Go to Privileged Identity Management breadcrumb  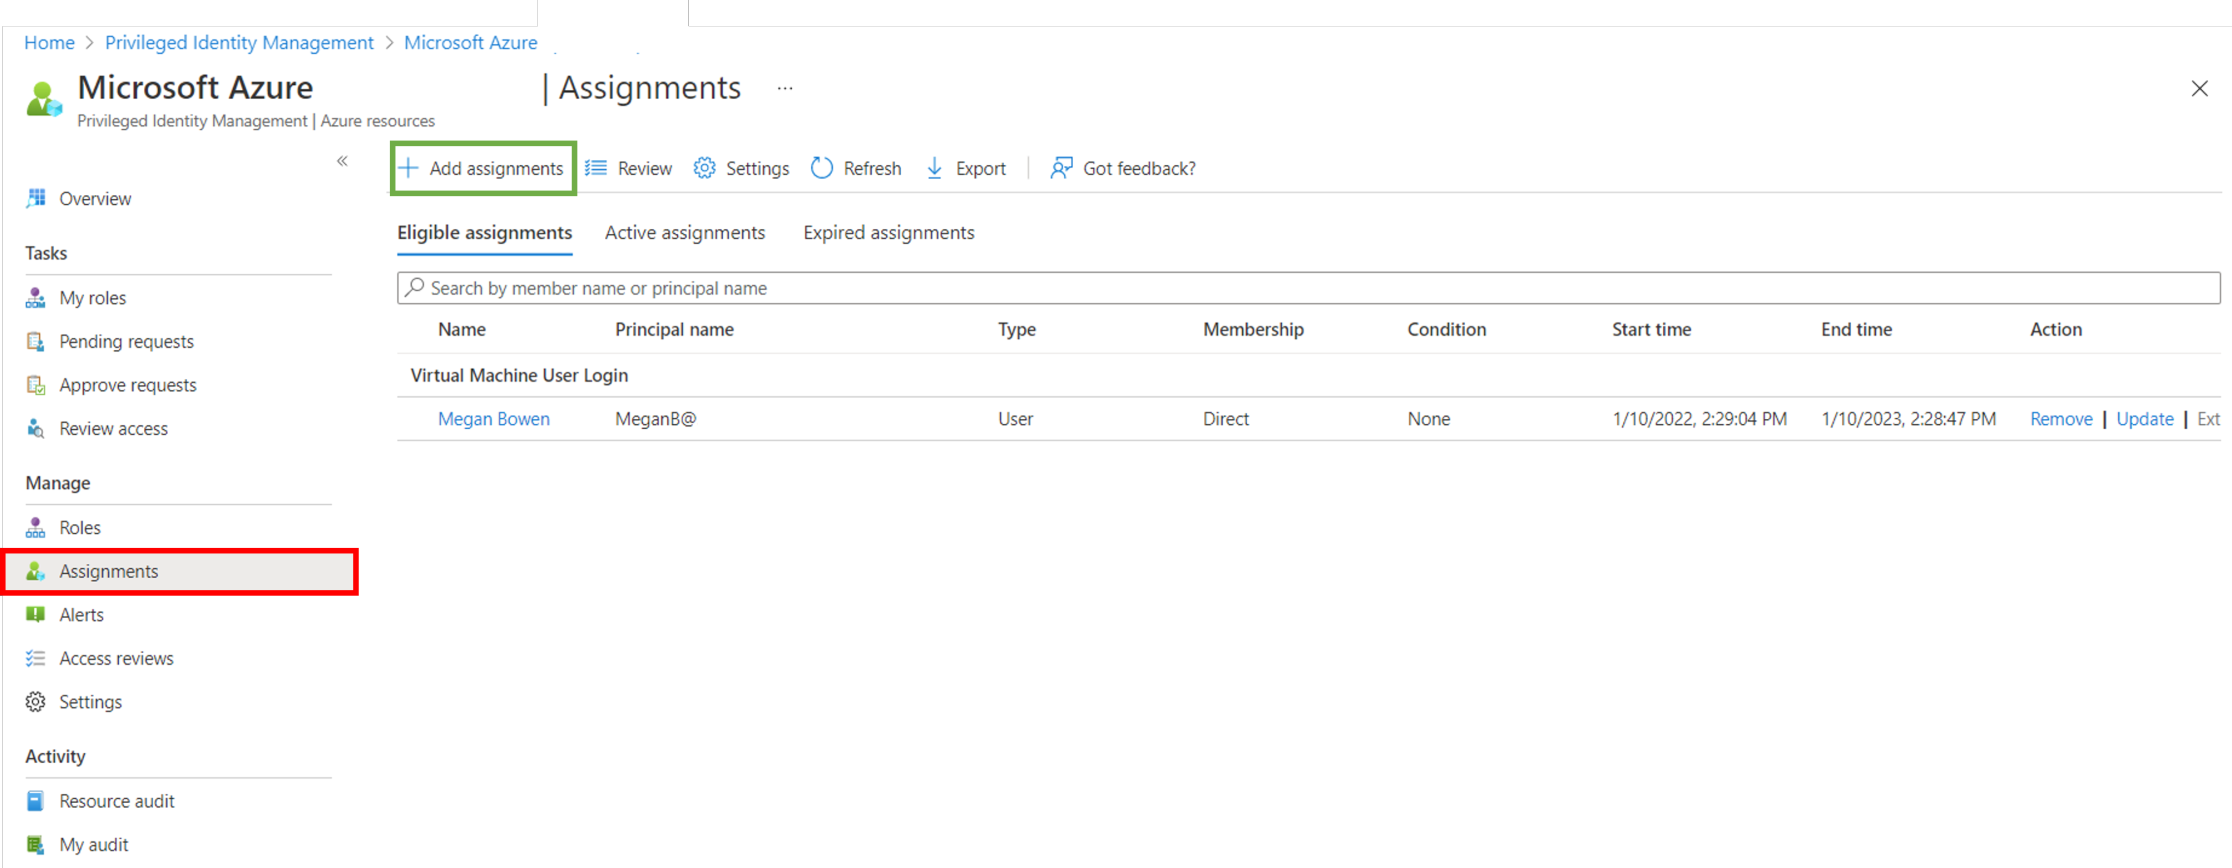point(239,43)
